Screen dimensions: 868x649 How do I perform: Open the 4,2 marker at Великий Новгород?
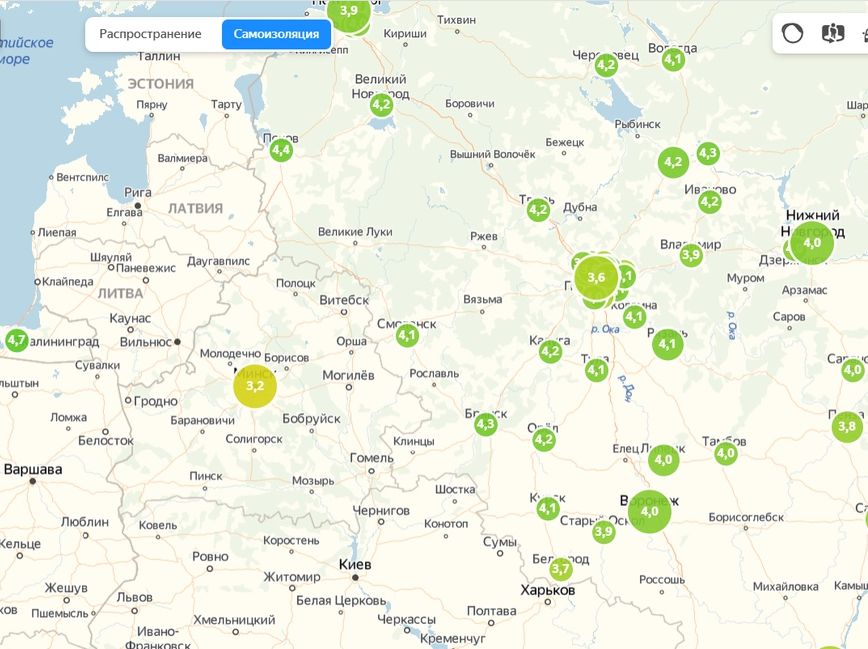pyautogui.click(x=381, y=104)
